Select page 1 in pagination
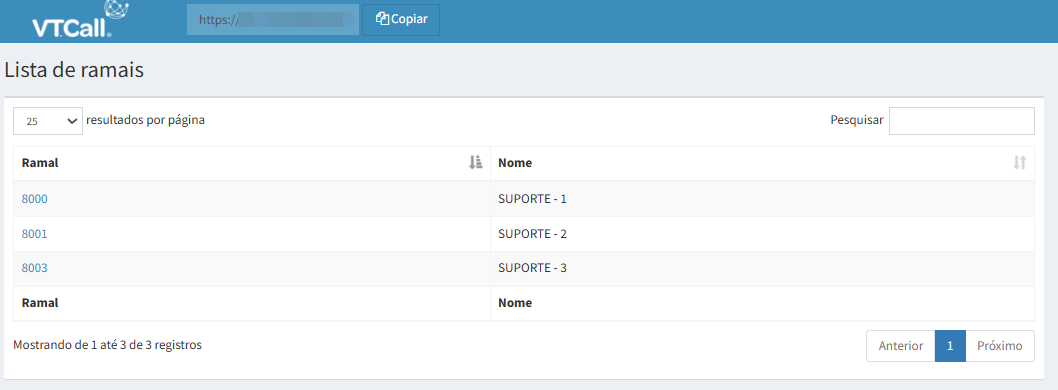Image resolution: width=1058 pixels, height=390 pixels. coord(950,345)
